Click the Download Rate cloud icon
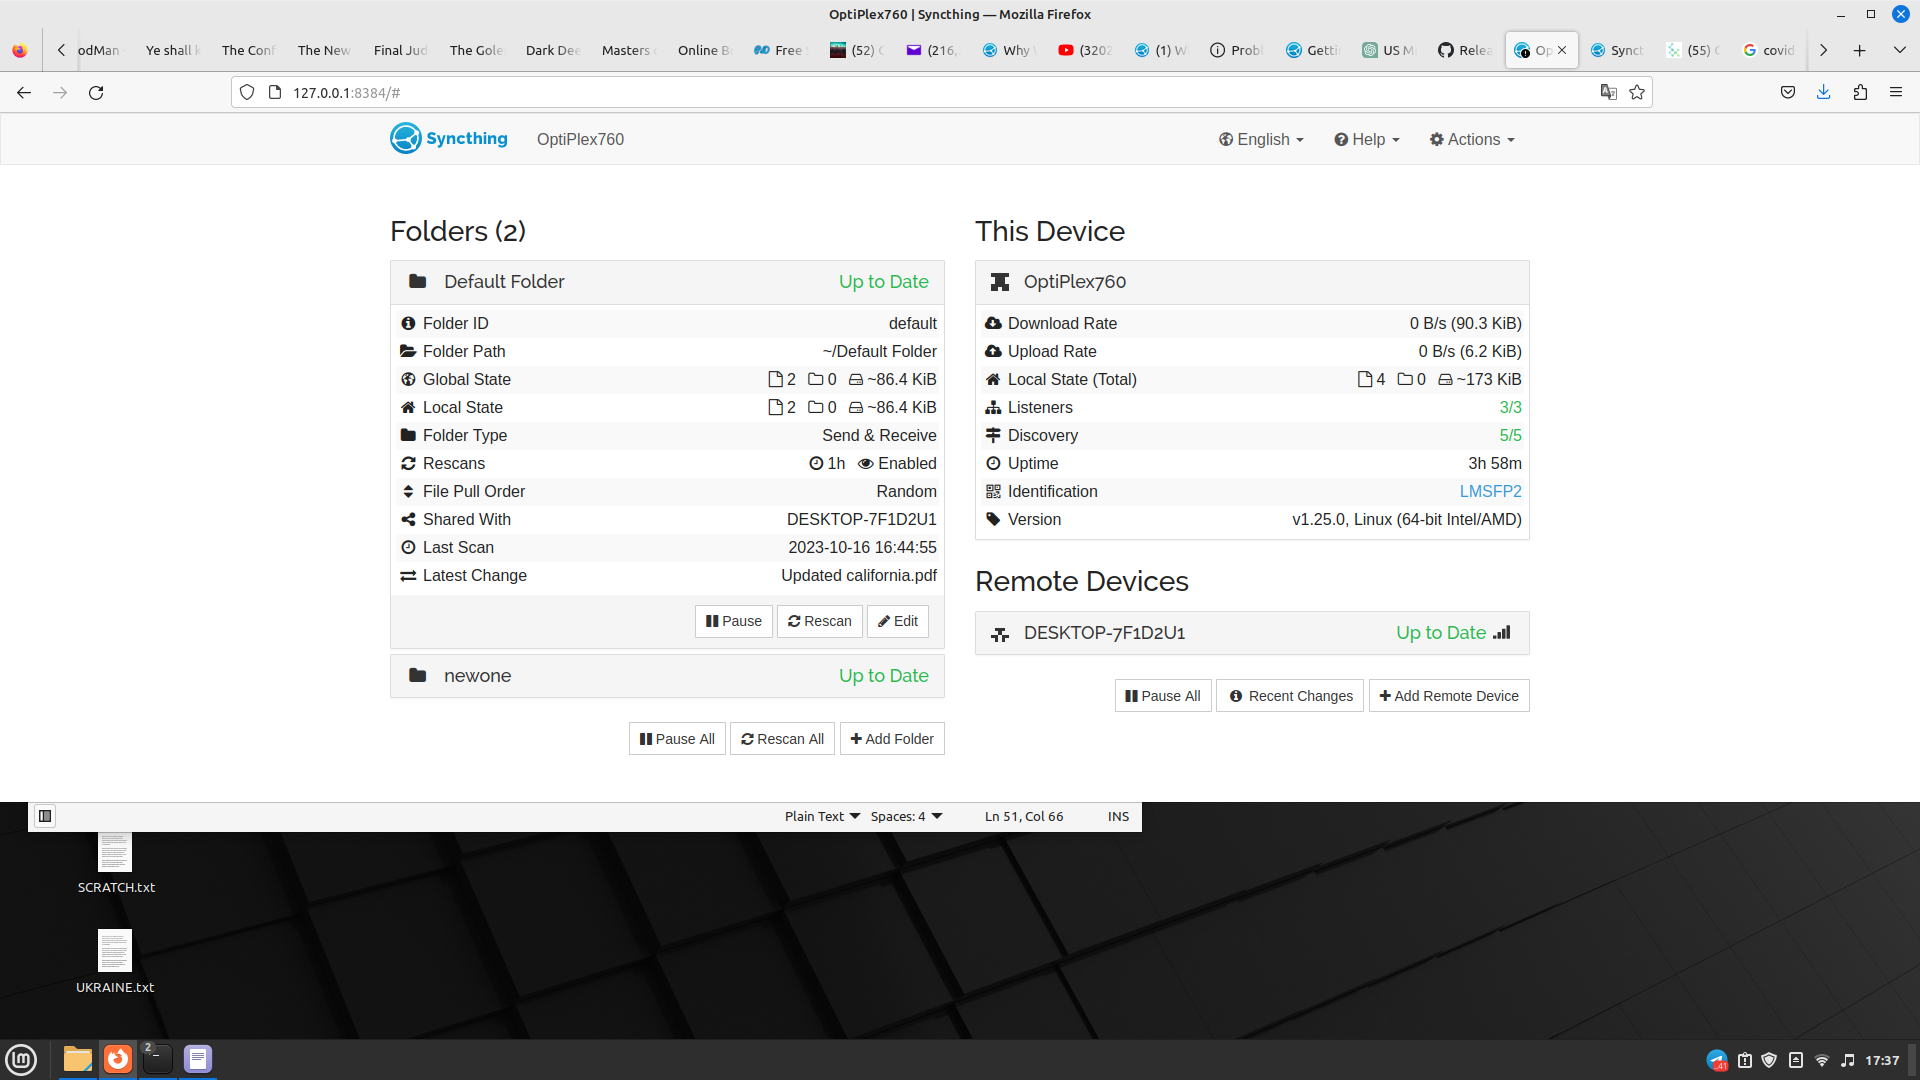This screenshot has height=1080, width=1920. 993,323
